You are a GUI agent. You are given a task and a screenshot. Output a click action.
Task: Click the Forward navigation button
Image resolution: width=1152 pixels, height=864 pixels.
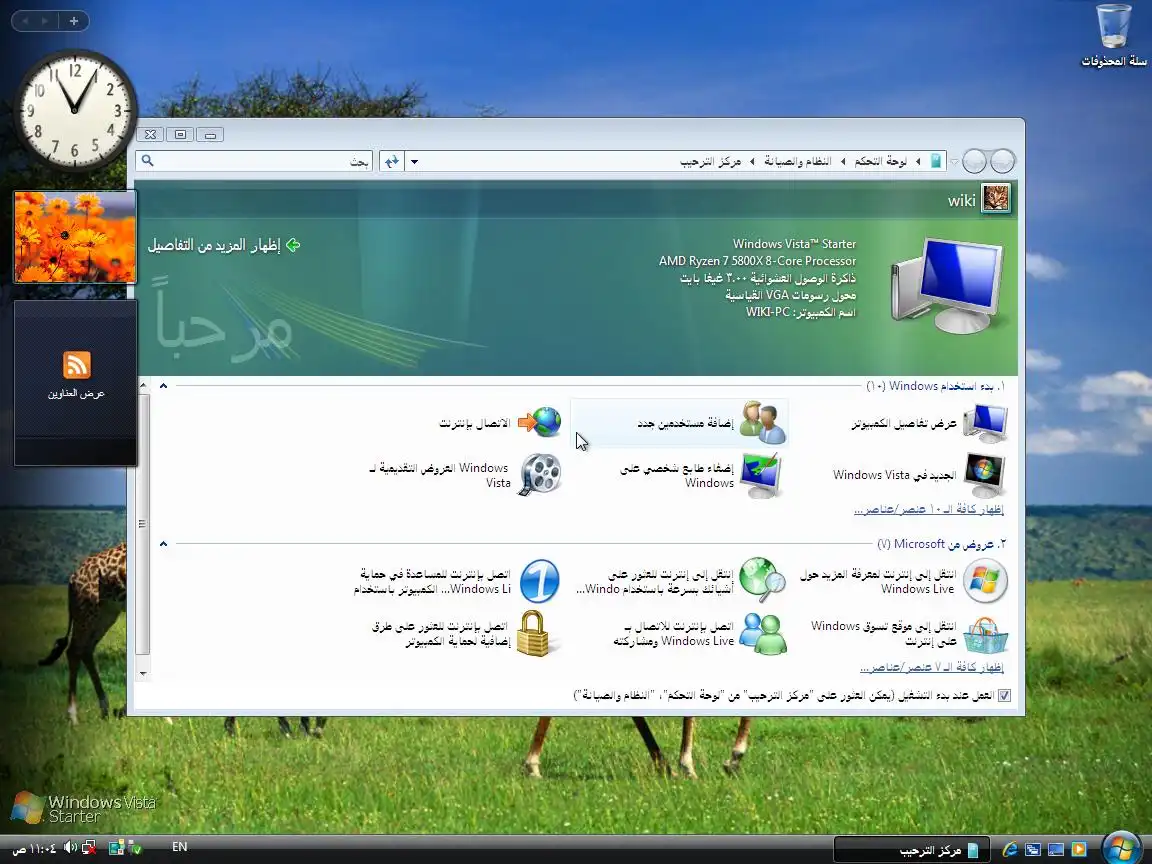coord(974,161)
